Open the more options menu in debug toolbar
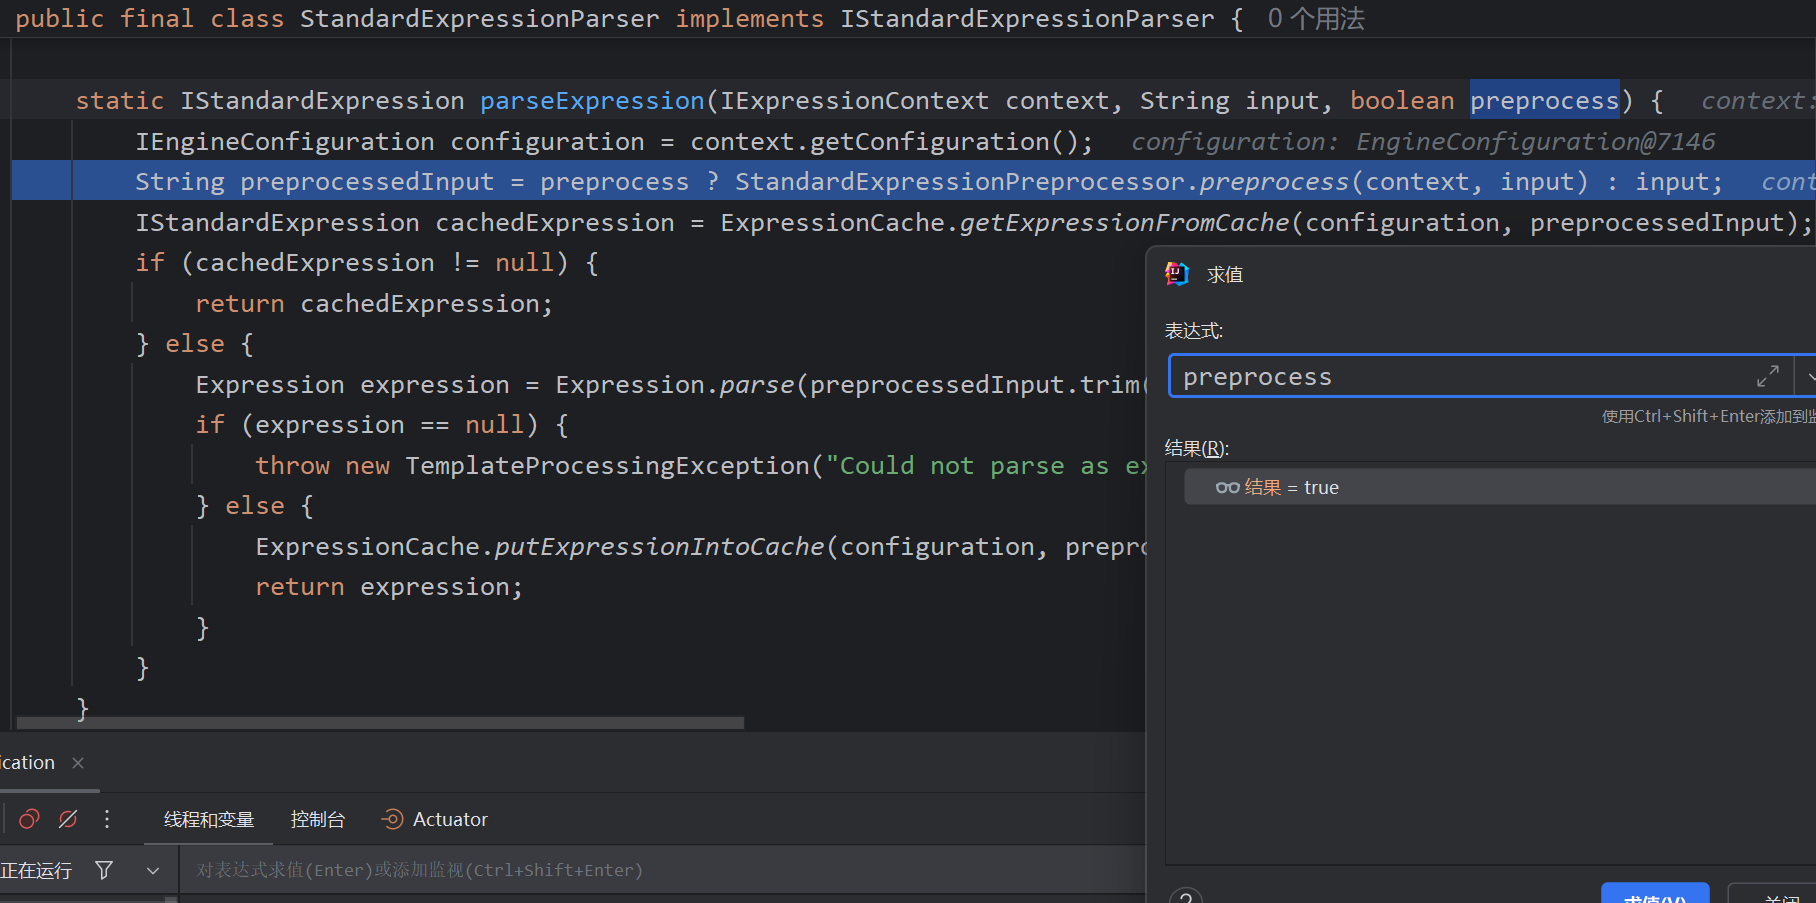The width and height of the screenshot is (1816, 903). 107,819
